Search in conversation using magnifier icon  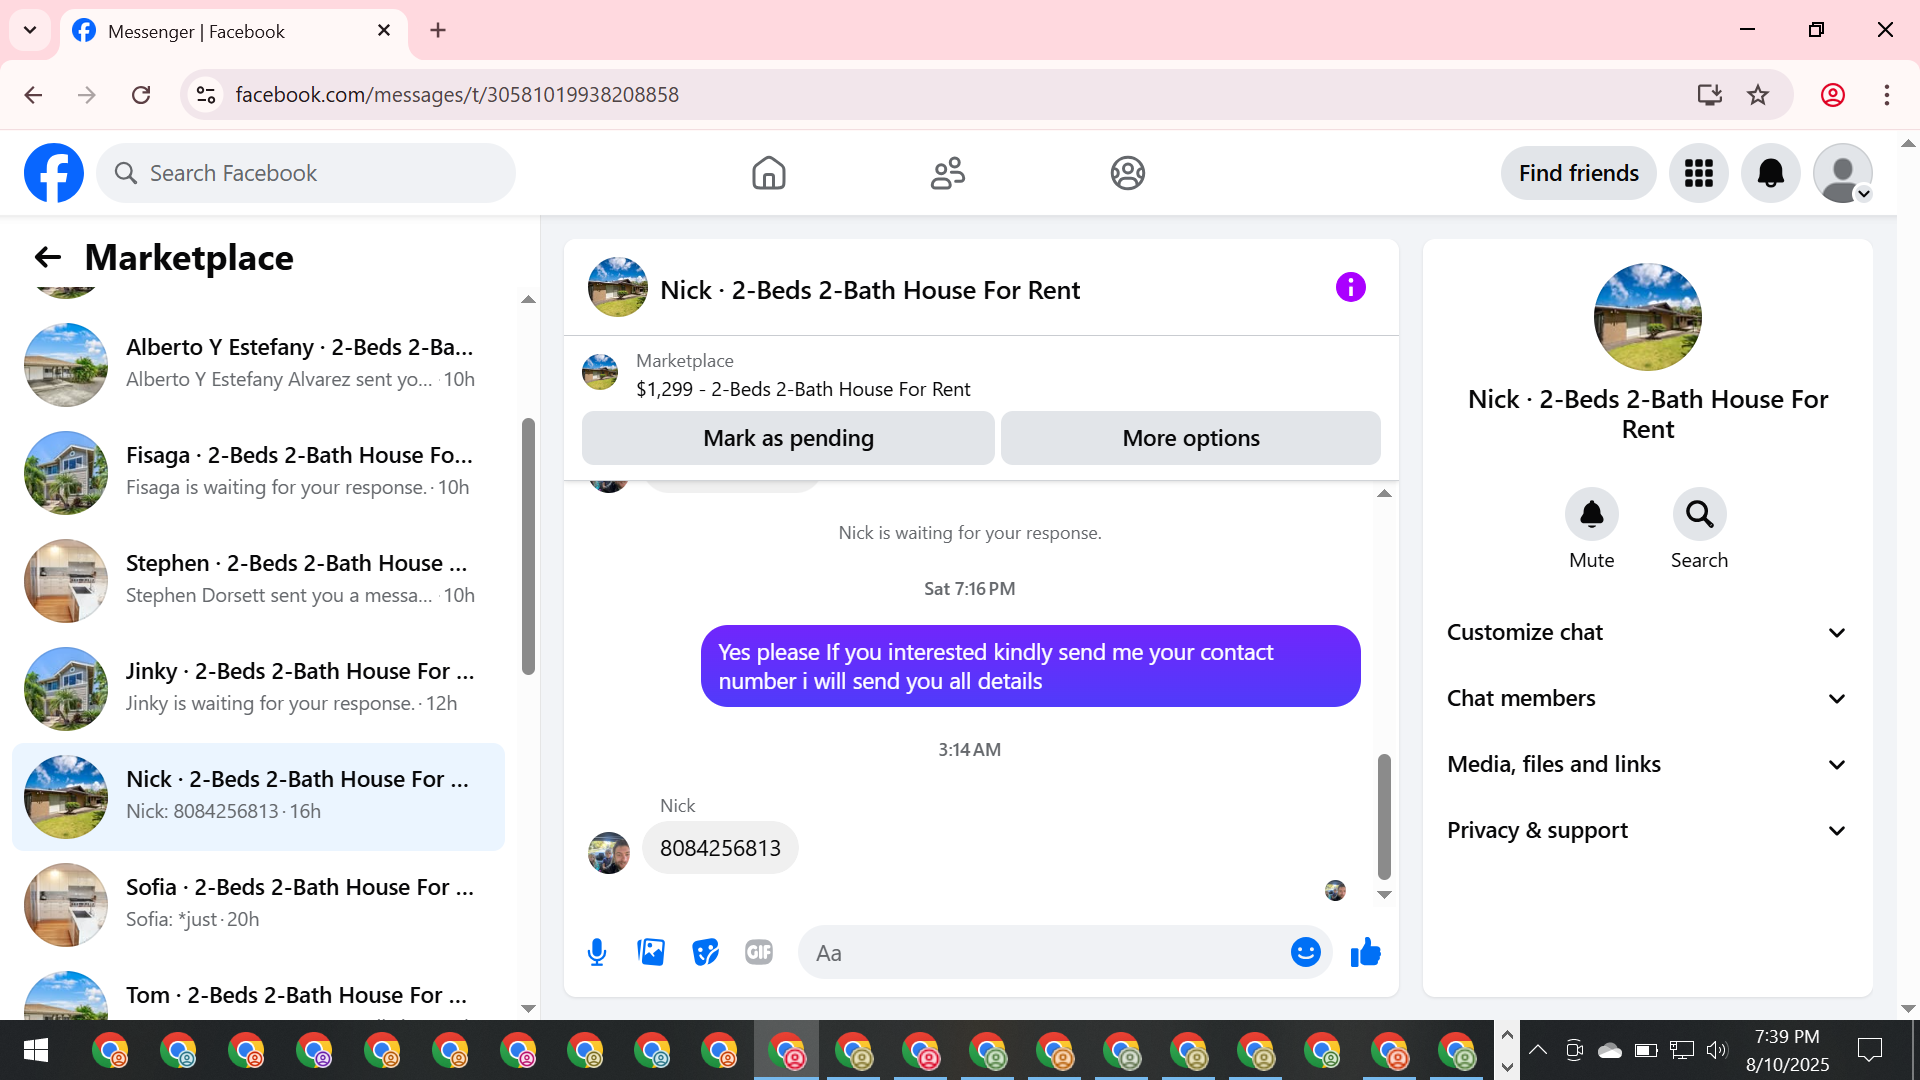point(1699,515)
